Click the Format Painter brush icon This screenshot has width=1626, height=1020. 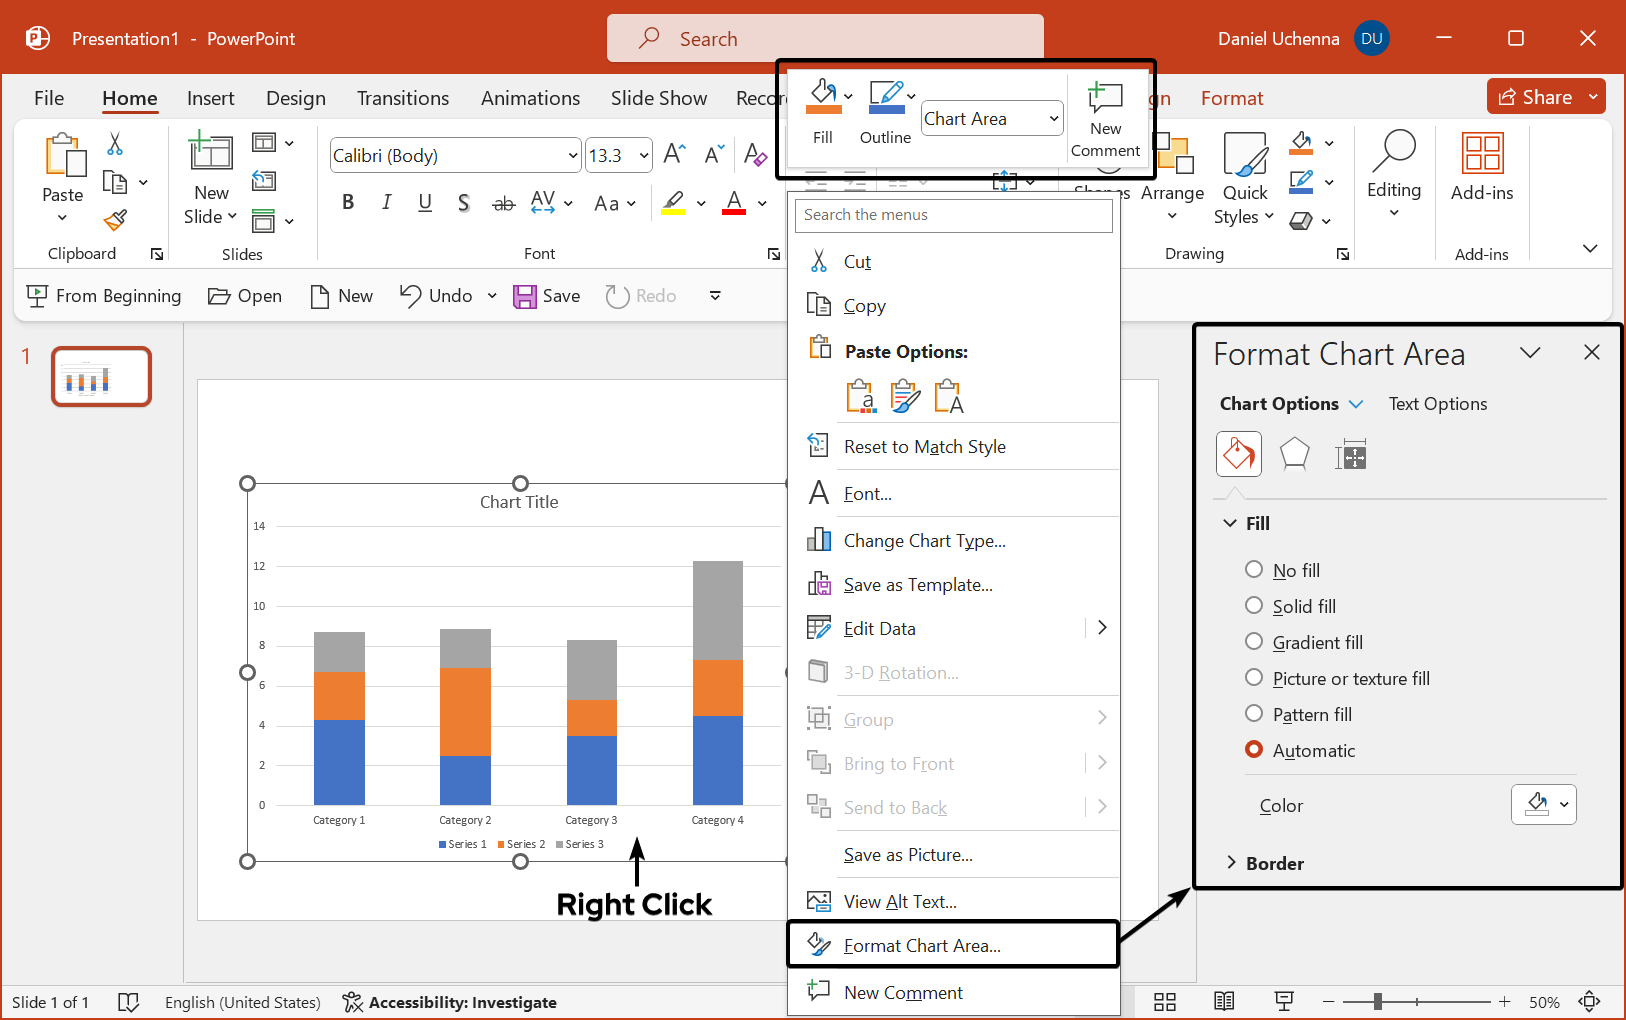point(116,220)
